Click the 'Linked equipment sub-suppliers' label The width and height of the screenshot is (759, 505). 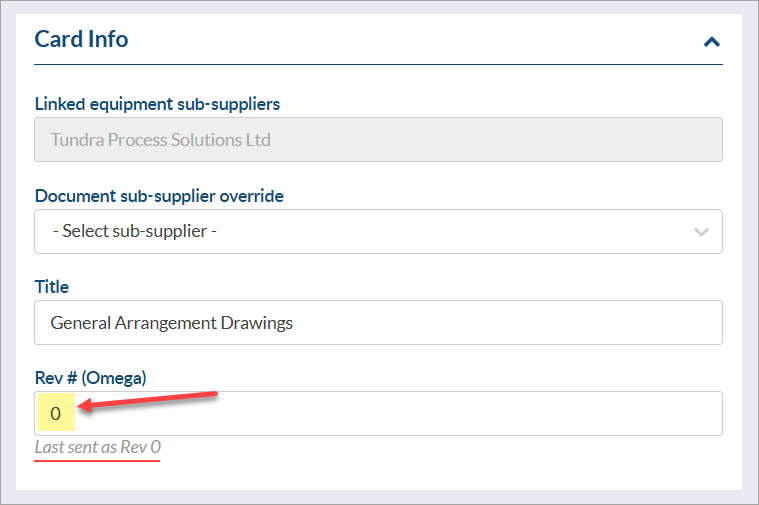coord(157,104)
